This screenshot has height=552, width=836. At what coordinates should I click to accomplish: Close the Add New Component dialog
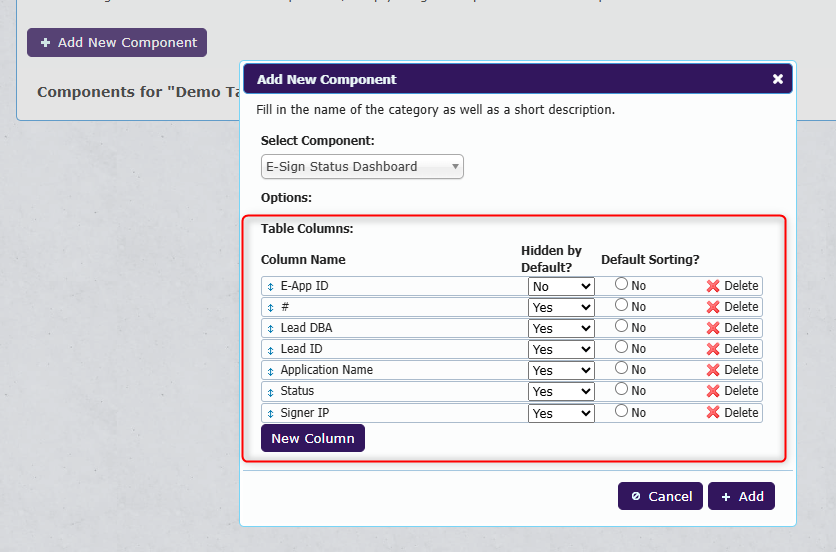[x=778, y=79]
